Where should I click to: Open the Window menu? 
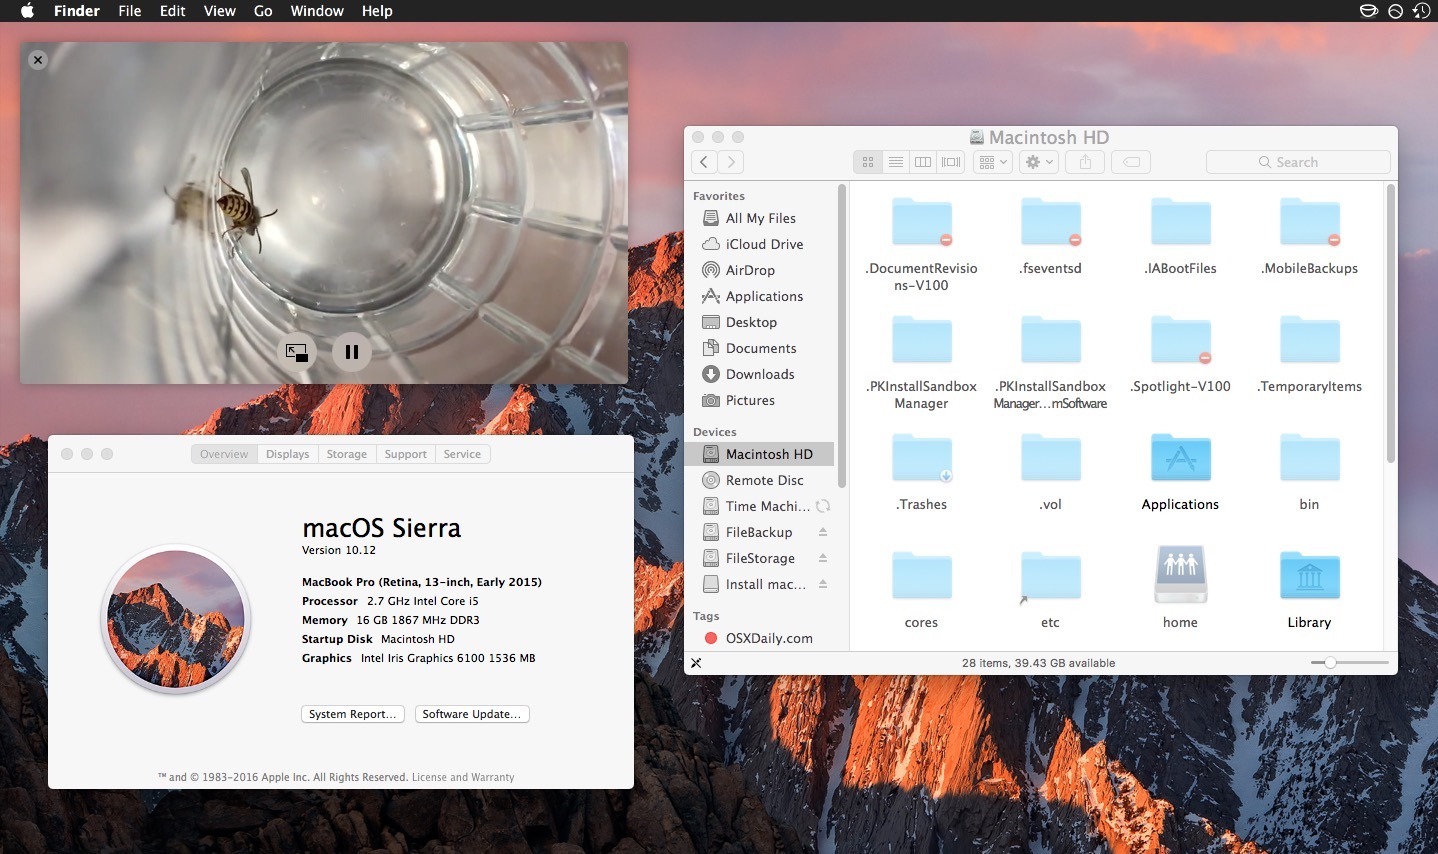click(x=317, y=11)
